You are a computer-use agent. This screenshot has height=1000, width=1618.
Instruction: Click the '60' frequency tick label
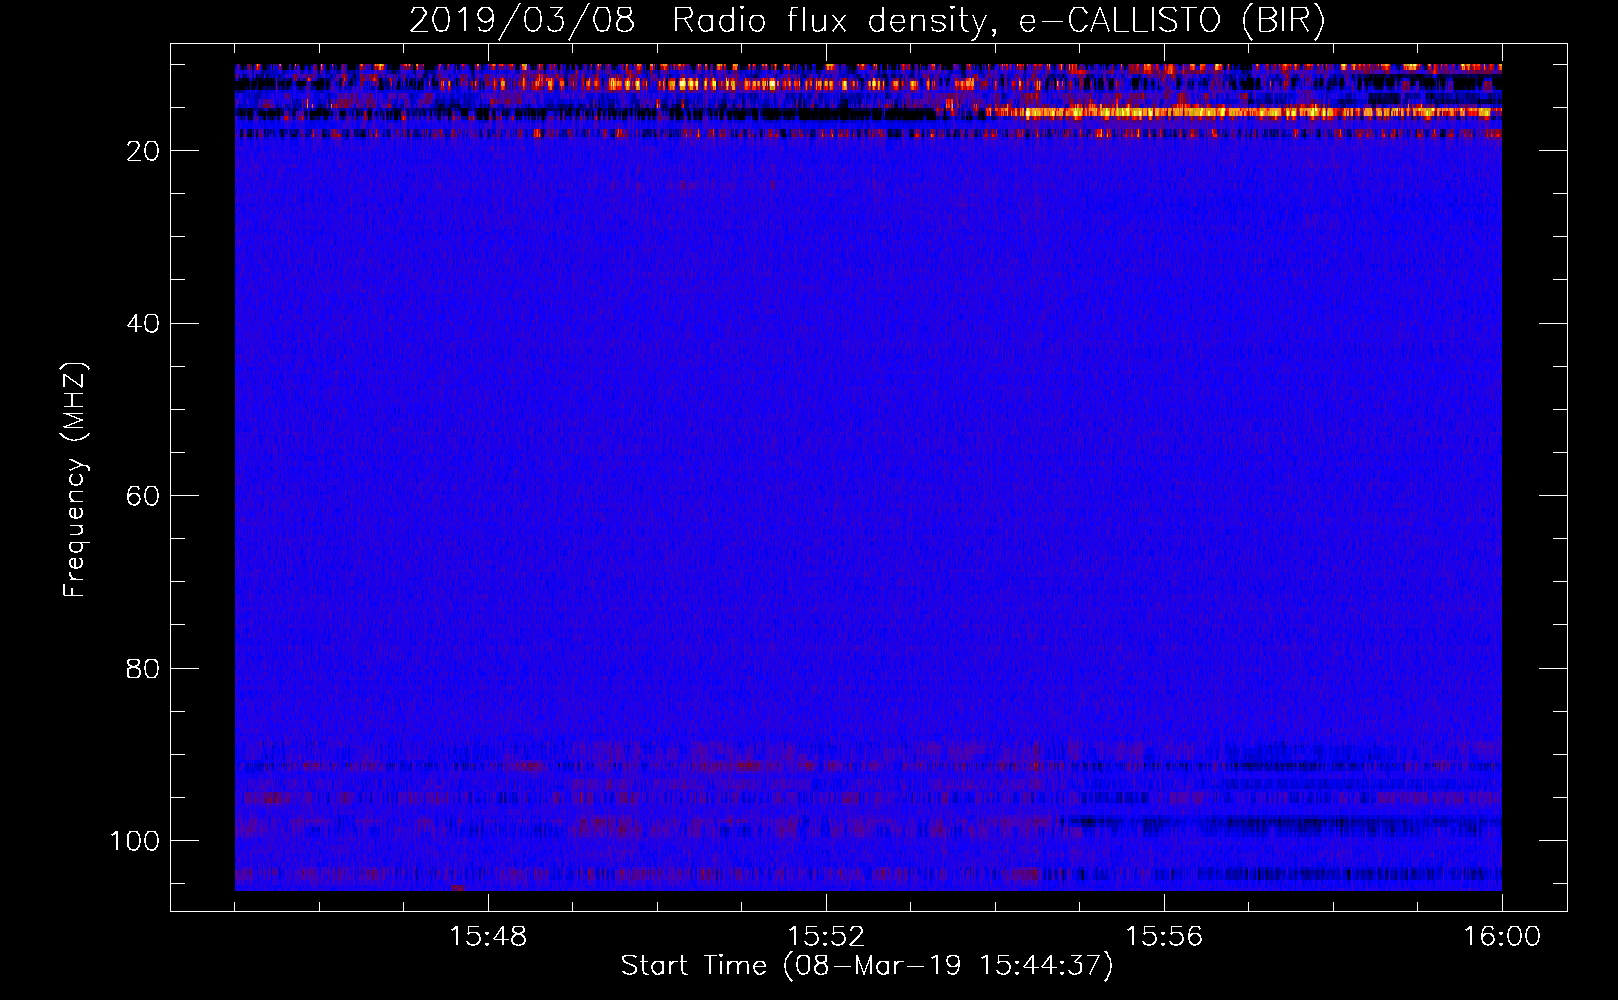pyautogui.click(x=144, y=496)
